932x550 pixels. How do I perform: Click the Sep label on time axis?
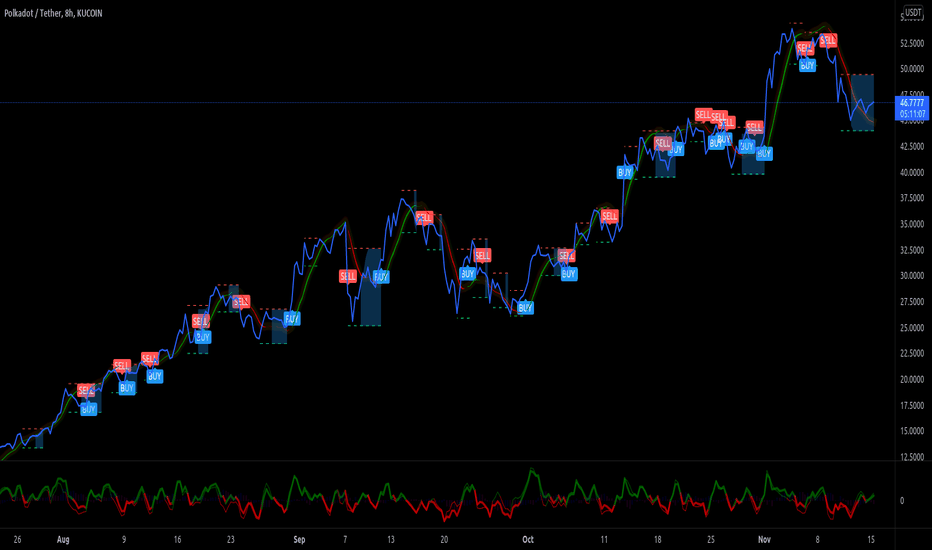[x=299, y=540]
